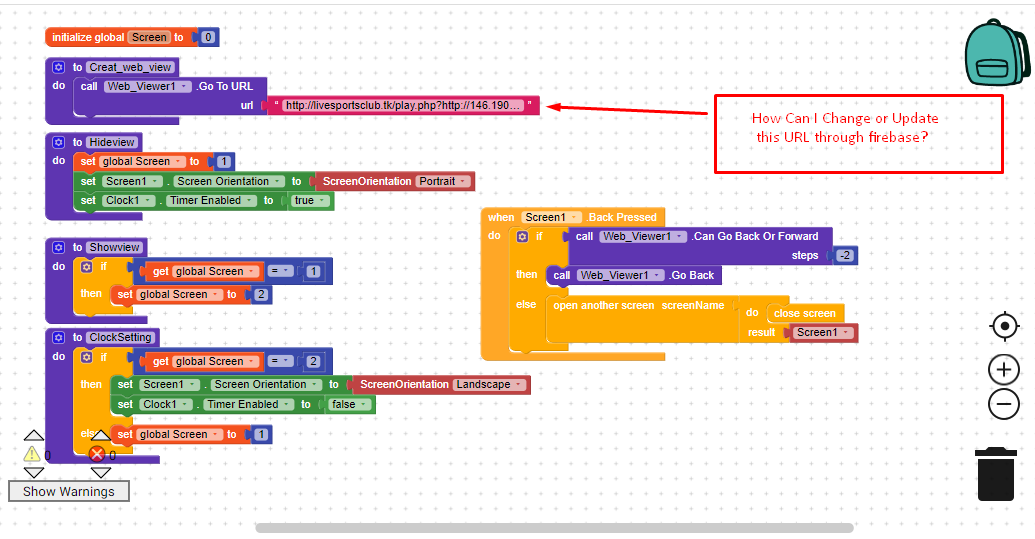Image resolution: width=1035 pixels, height=539 pixels.
Task: Click the yellow warning triangle indicator
Action: tap(32, 454)
